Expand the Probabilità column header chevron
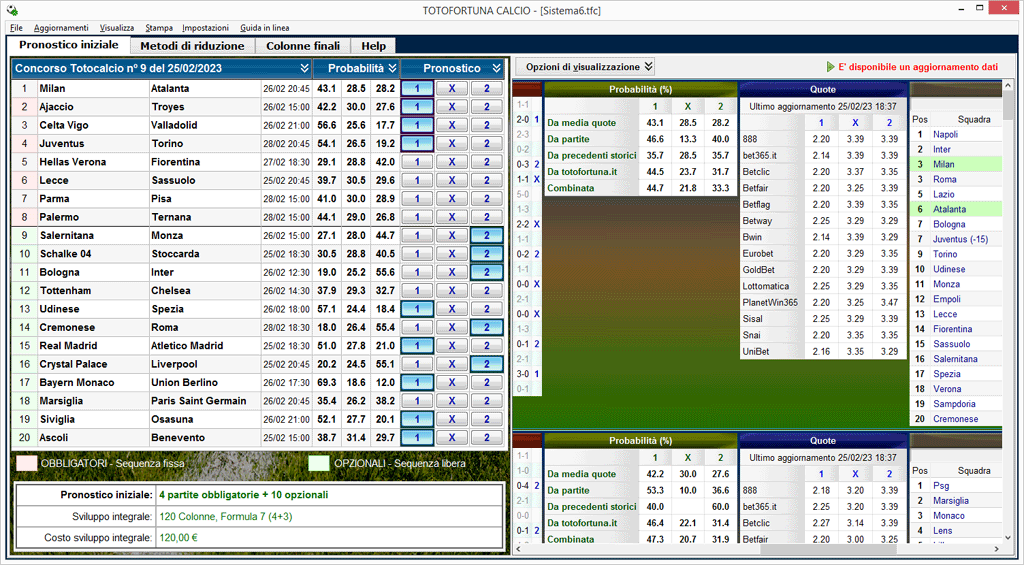This screenshot has height=565, width=1024. click(x=393, y=68)
